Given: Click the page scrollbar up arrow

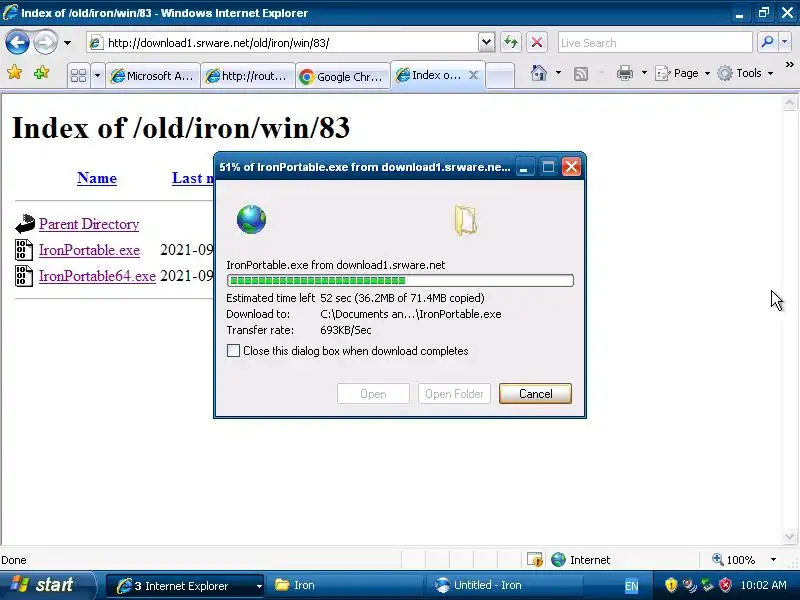Looking at the screenshot, I should (x=789, y=104).
